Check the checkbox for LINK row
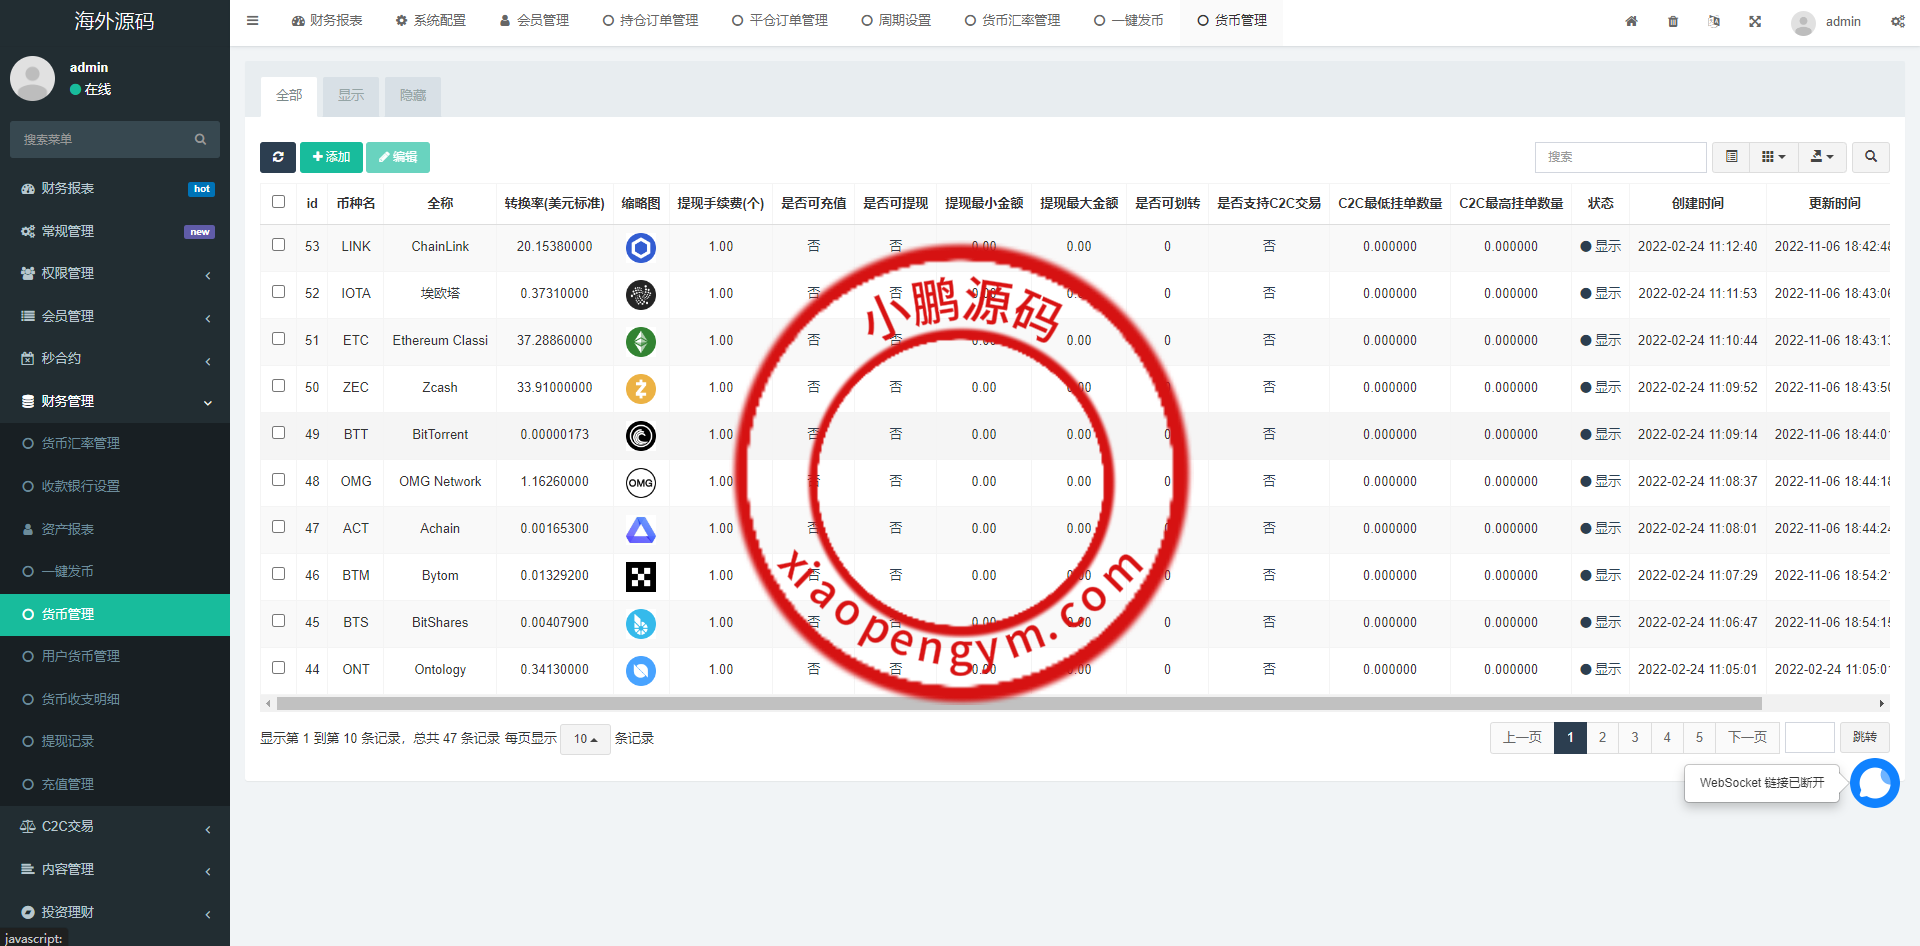The height and width of the screenshot is (946, 1920). (x=278, y=245)
